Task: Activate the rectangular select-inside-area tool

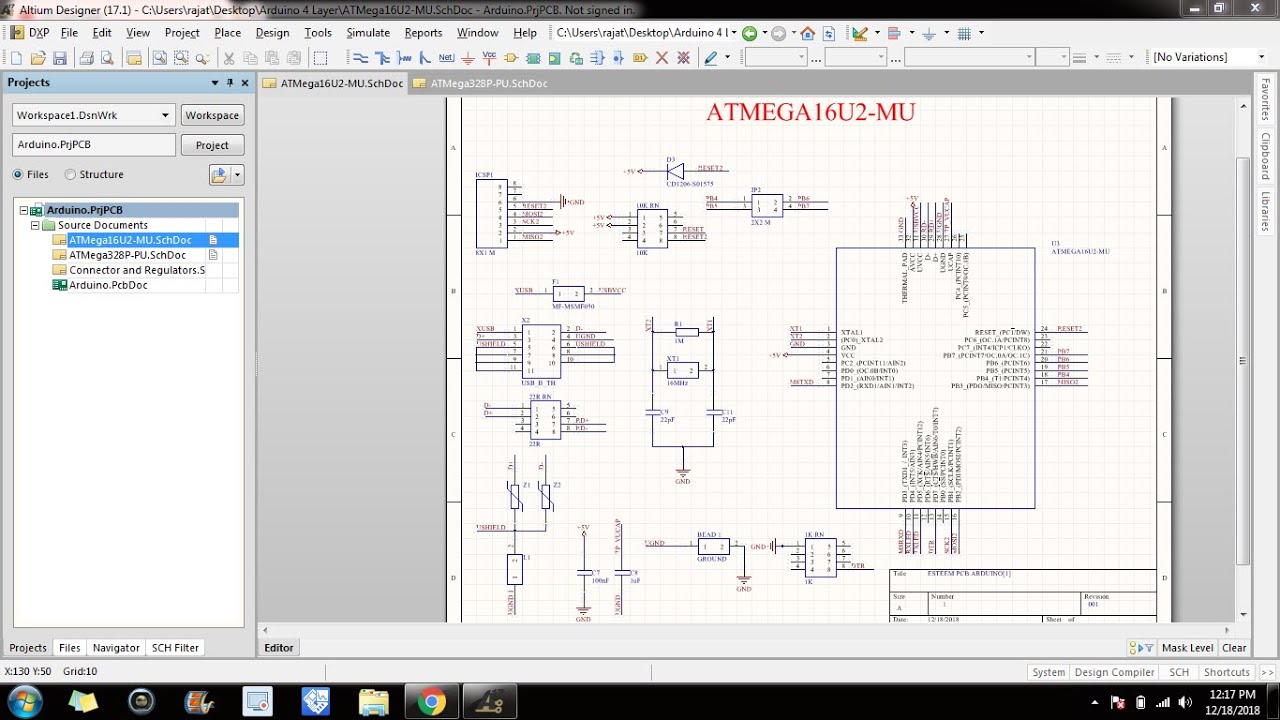Action: tap(320, 58)
